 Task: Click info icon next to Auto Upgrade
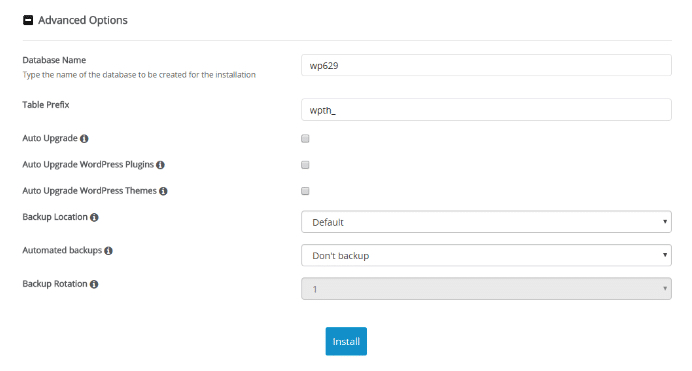point(84,139)
